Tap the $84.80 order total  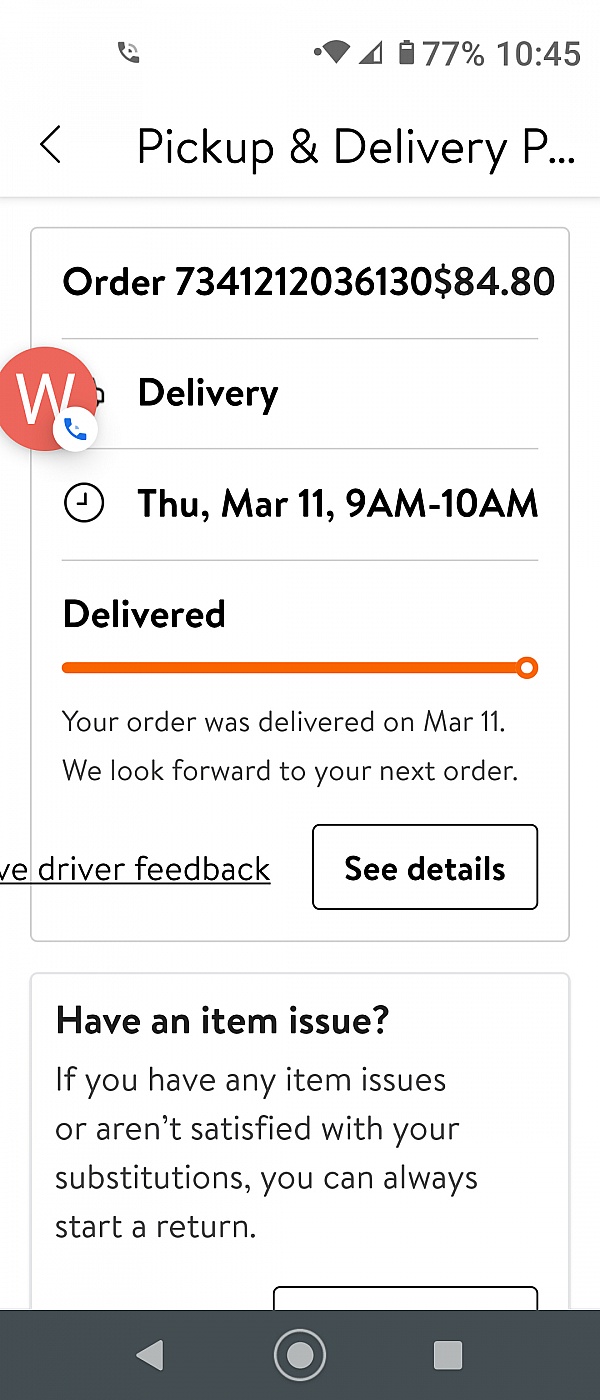pos(495,282)
